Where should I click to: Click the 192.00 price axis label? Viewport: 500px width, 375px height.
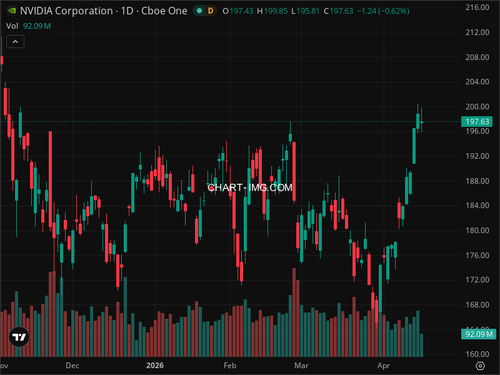477,156
